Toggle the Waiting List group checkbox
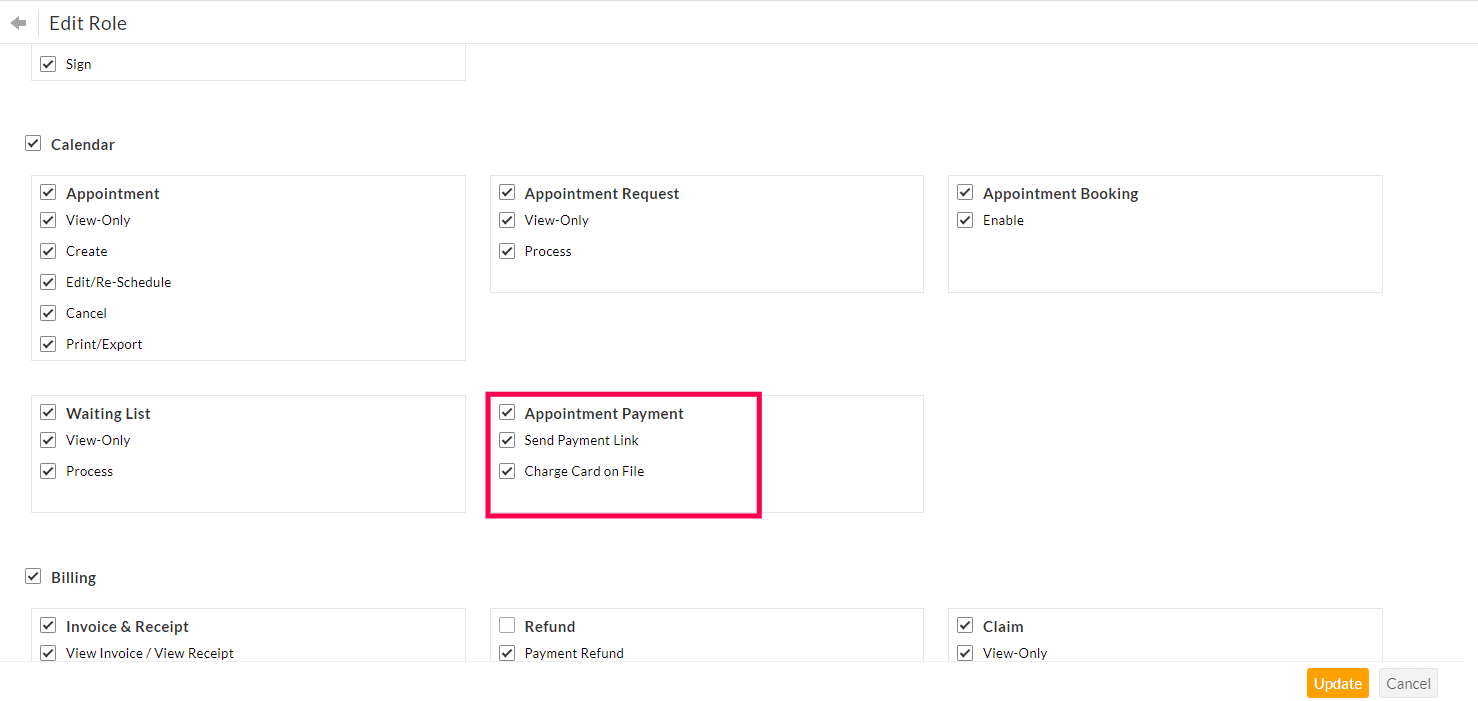 tap(48, 413)
